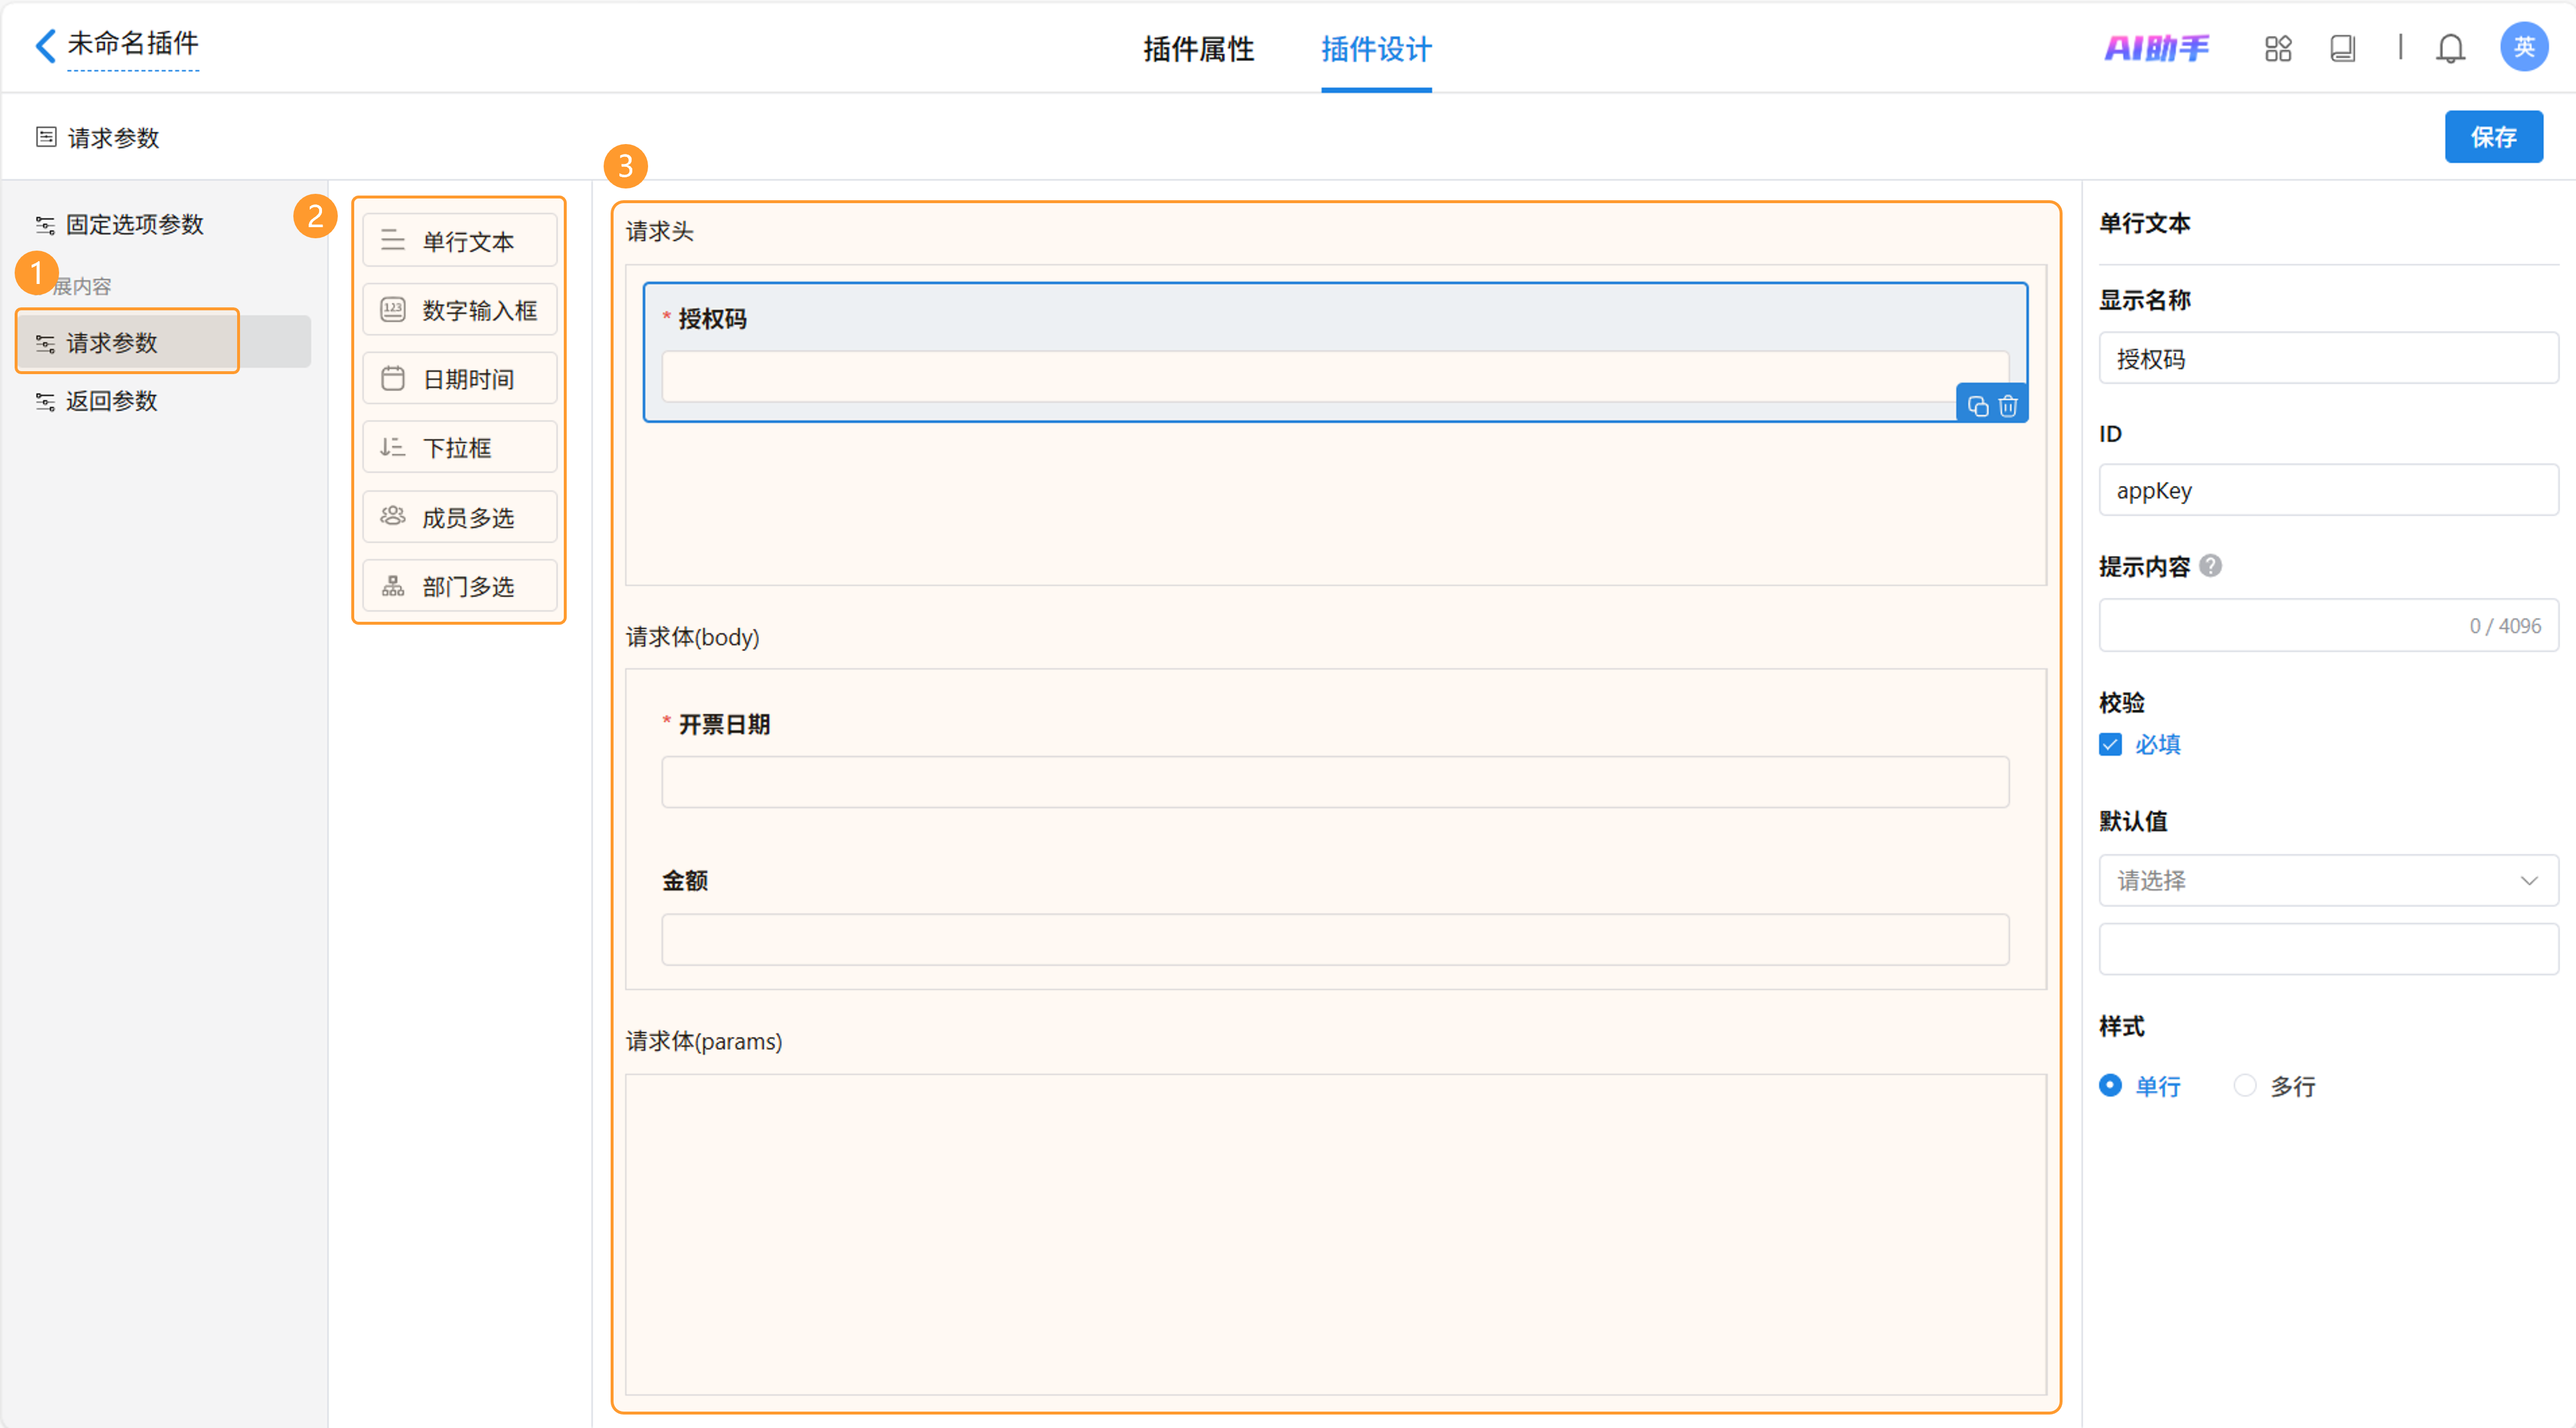Select the 多行 style radio button
This screenshot has height=1428, width=2576.
tap(2244, 1086)
